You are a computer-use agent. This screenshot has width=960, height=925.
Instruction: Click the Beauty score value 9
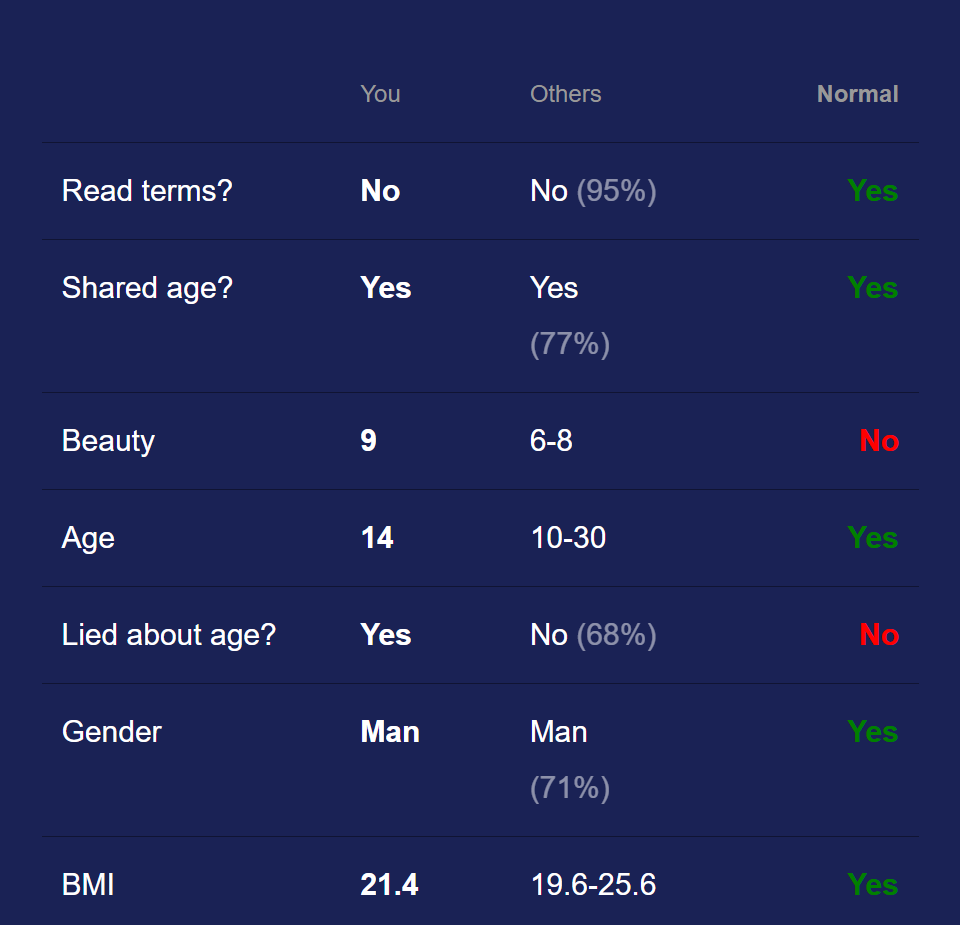(369, 441)
